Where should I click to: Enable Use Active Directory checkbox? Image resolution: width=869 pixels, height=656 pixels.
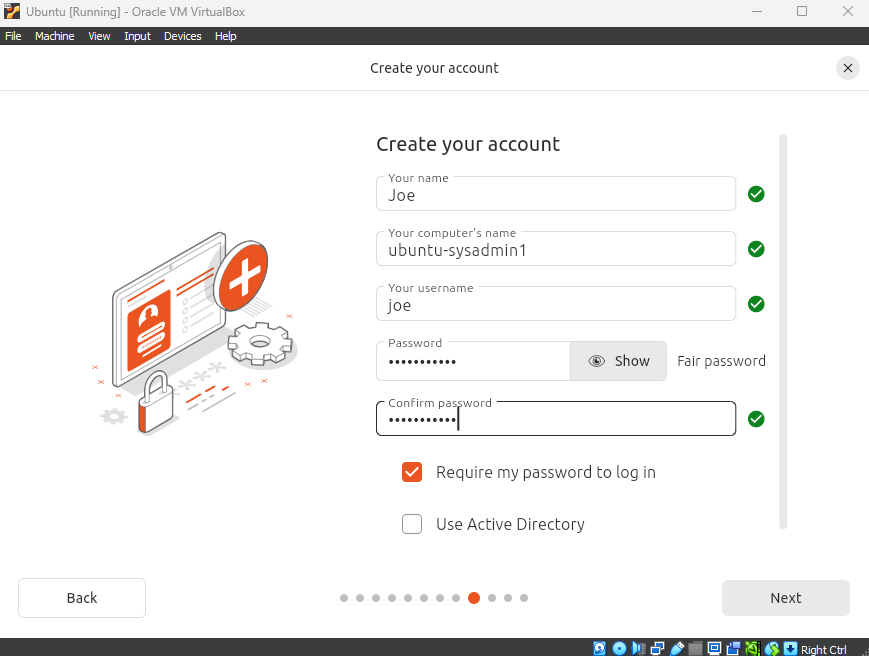(x=412, y=524)
